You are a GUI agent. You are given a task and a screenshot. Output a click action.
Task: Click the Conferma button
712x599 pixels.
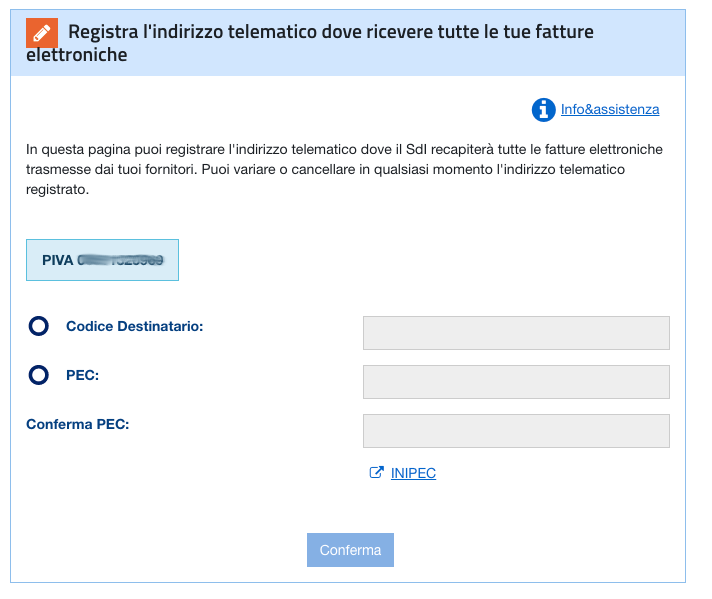(x=350, y=550)
